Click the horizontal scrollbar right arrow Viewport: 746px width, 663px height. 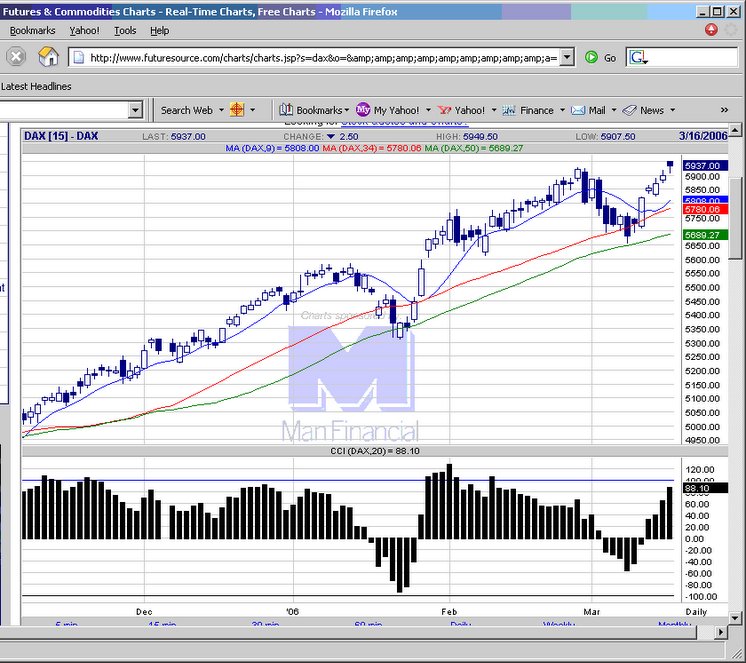tap(720, 632)
